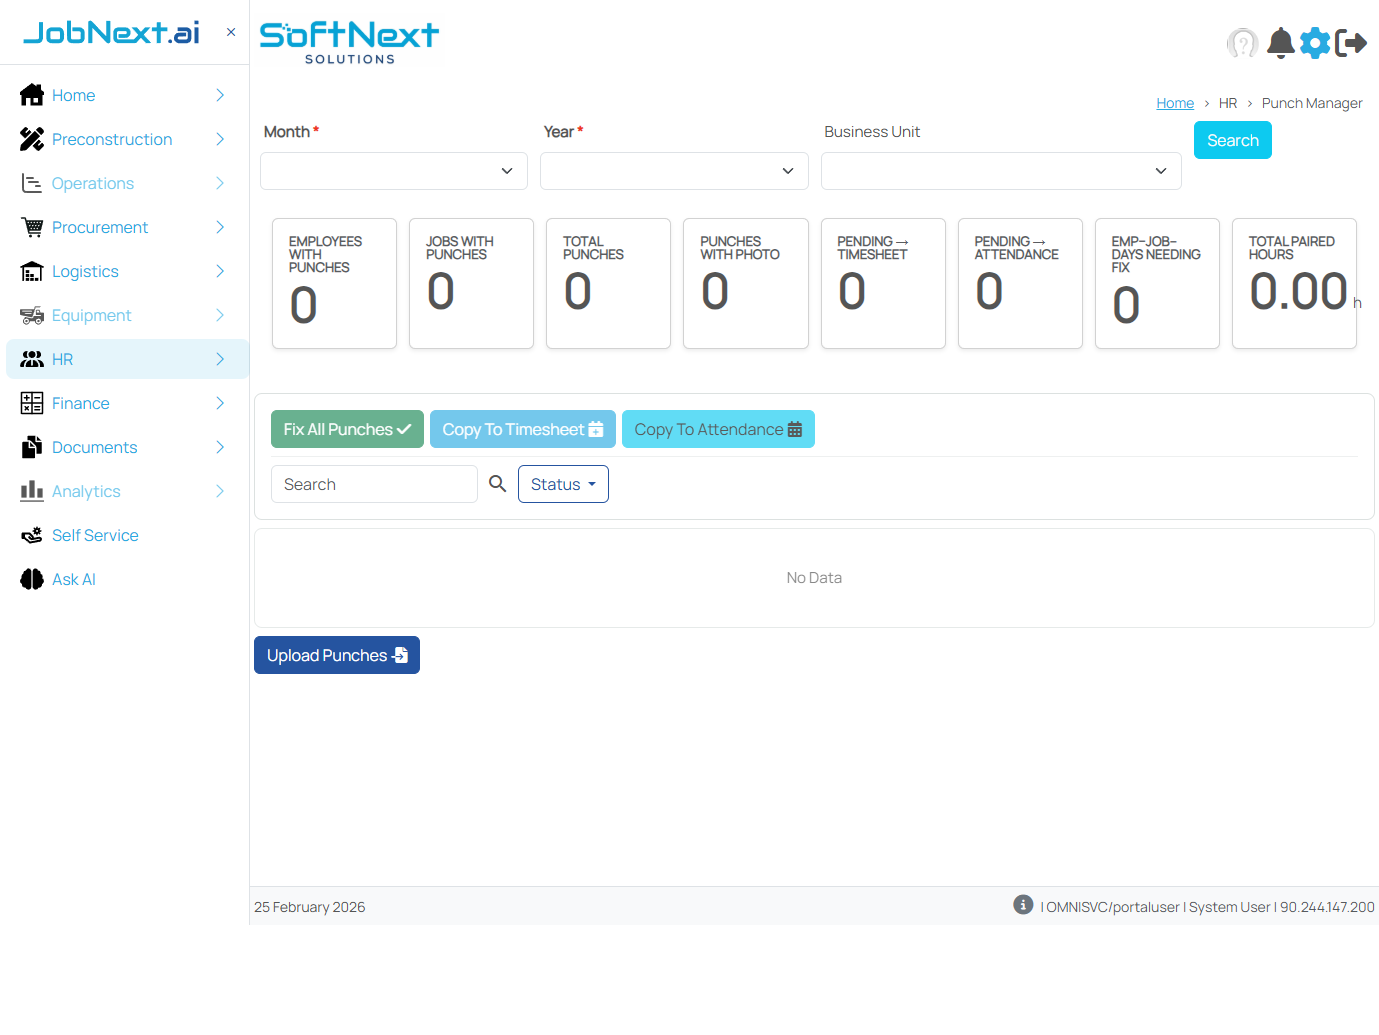Click the Equipment forklift icon
1379x1035 pixels.
click(x=31, y=315)
